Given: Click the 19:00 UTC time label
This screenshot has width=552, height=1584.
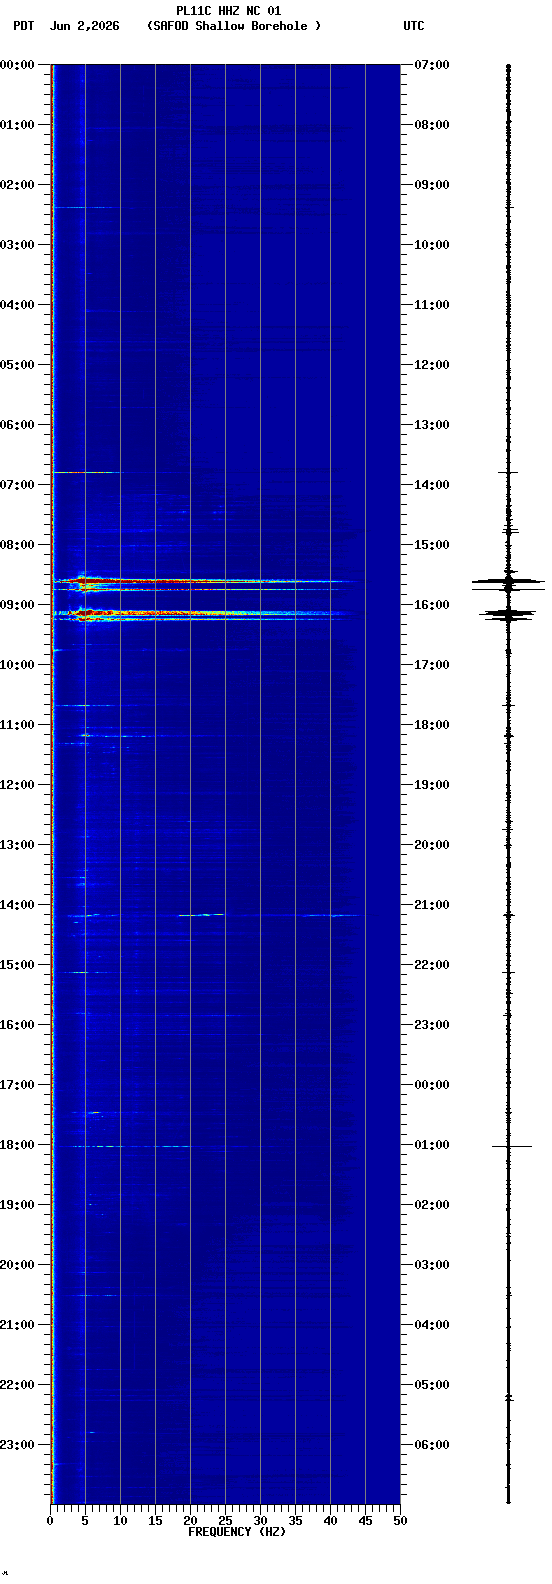Looking at the screenshot, I should tap(432, 785).
